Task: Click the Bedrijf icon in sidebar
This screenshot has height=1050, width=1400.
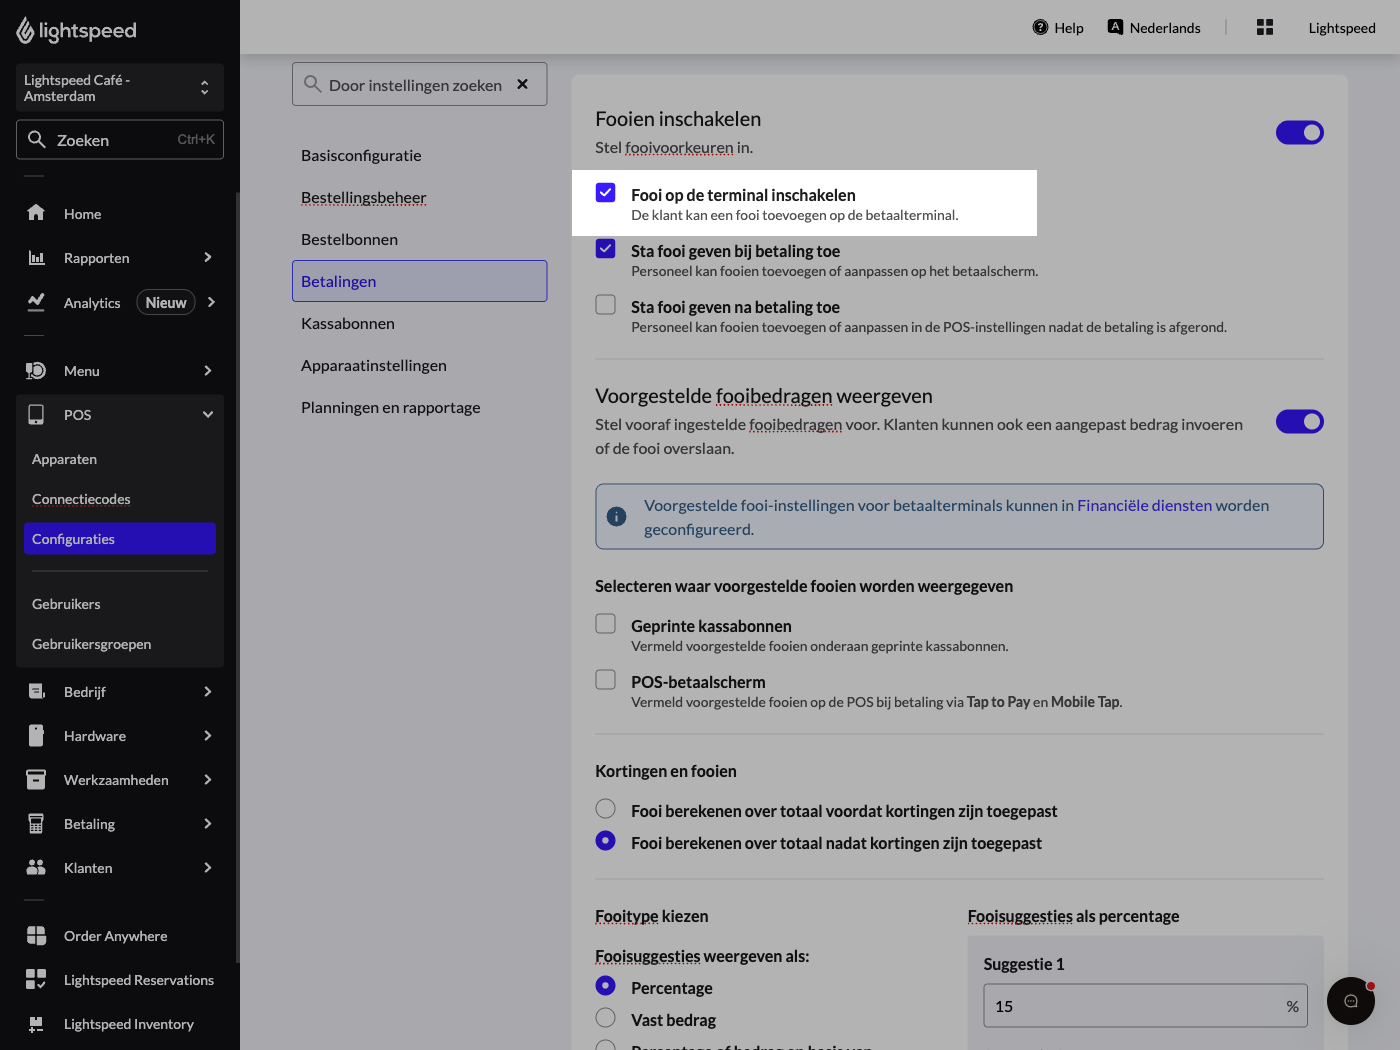Action: pos(36,691)
